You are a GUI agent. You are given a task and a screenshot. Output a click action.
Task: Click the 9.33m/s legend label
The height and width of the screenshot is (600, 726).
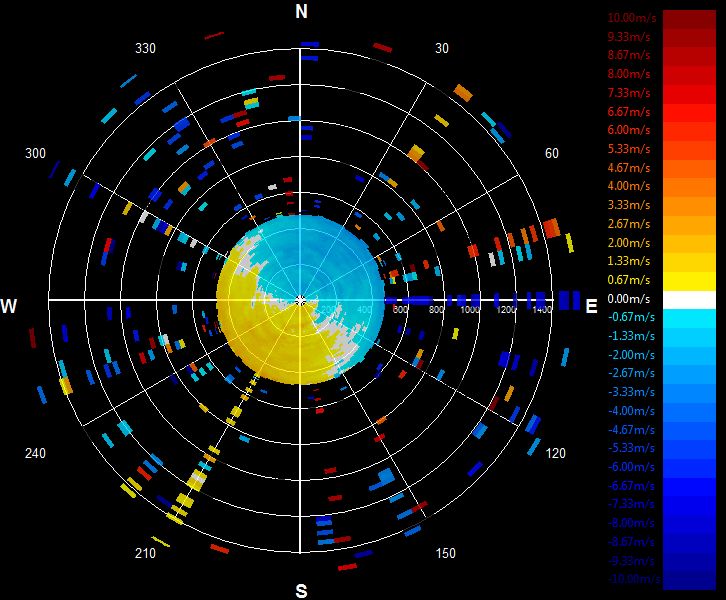(x=629, y=37)
